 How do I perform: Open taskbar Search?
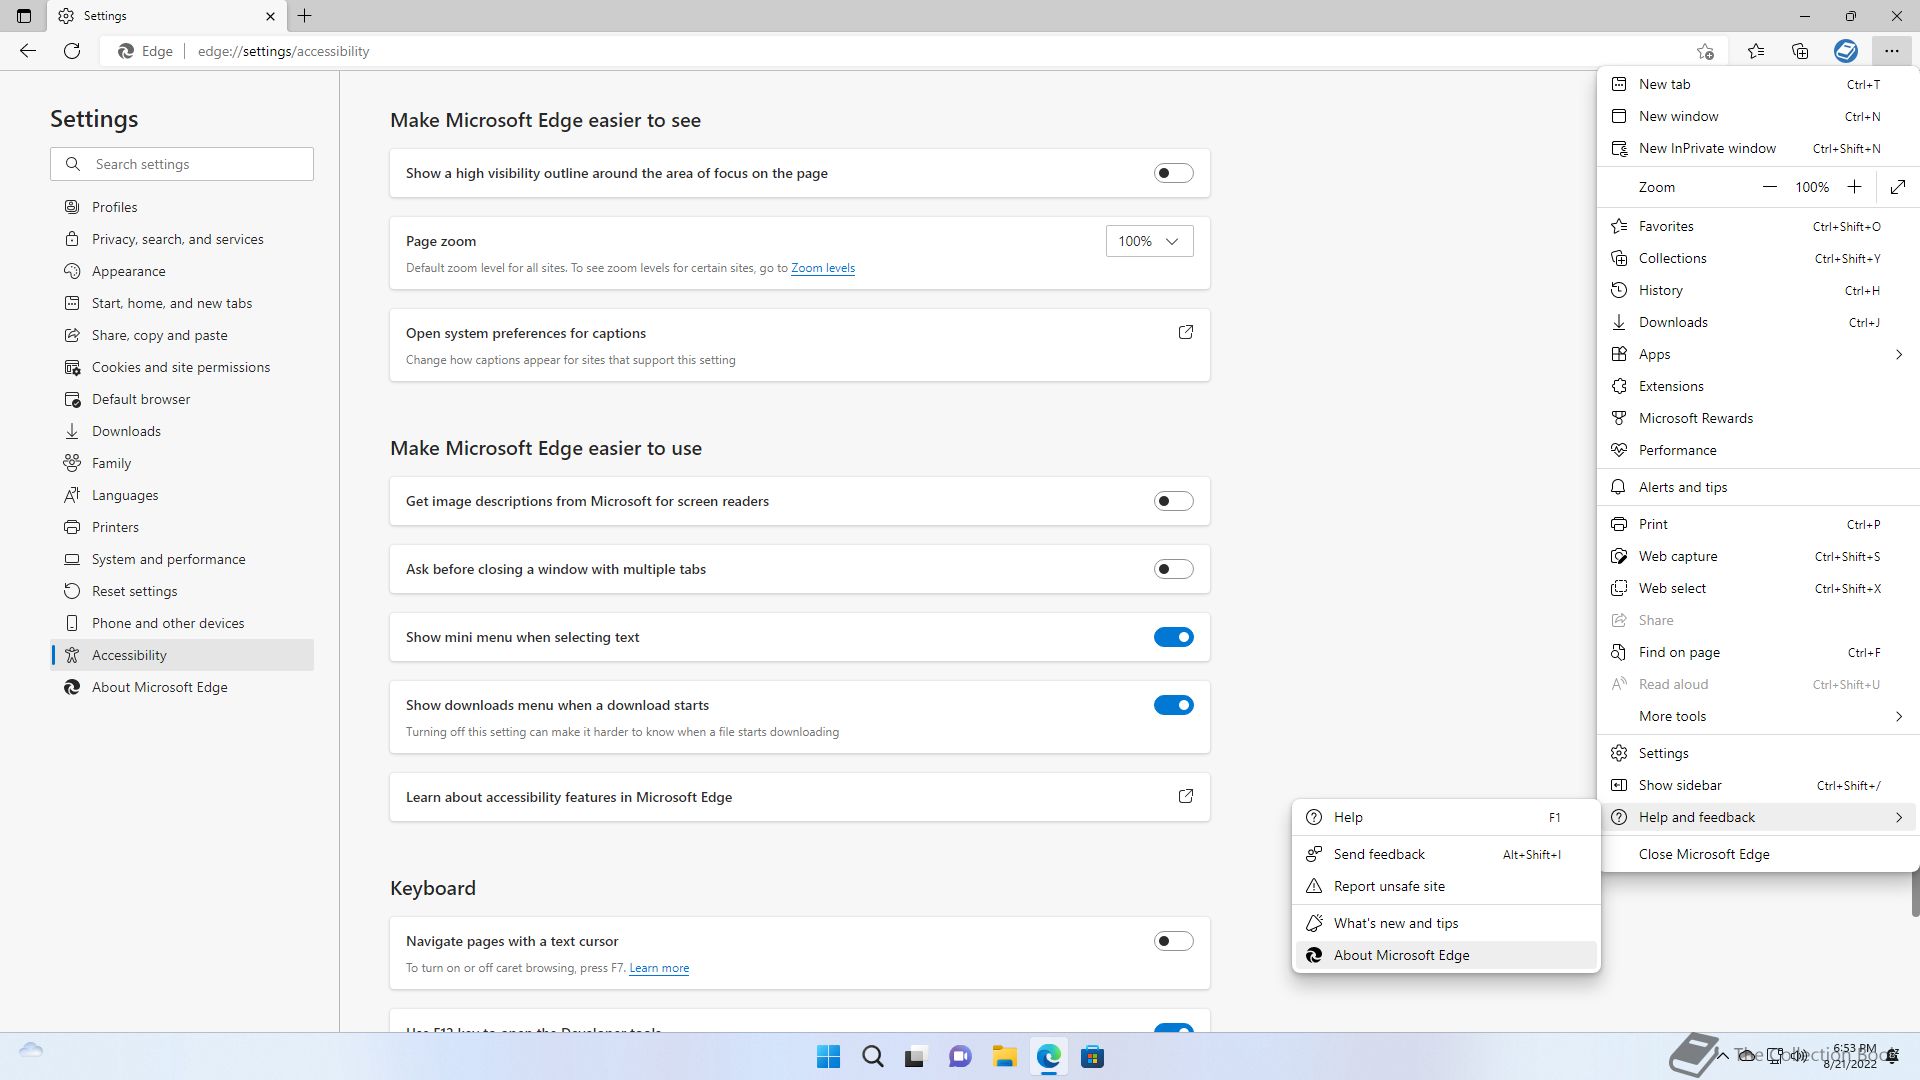pyautogui.click(x=873, y=1057)
